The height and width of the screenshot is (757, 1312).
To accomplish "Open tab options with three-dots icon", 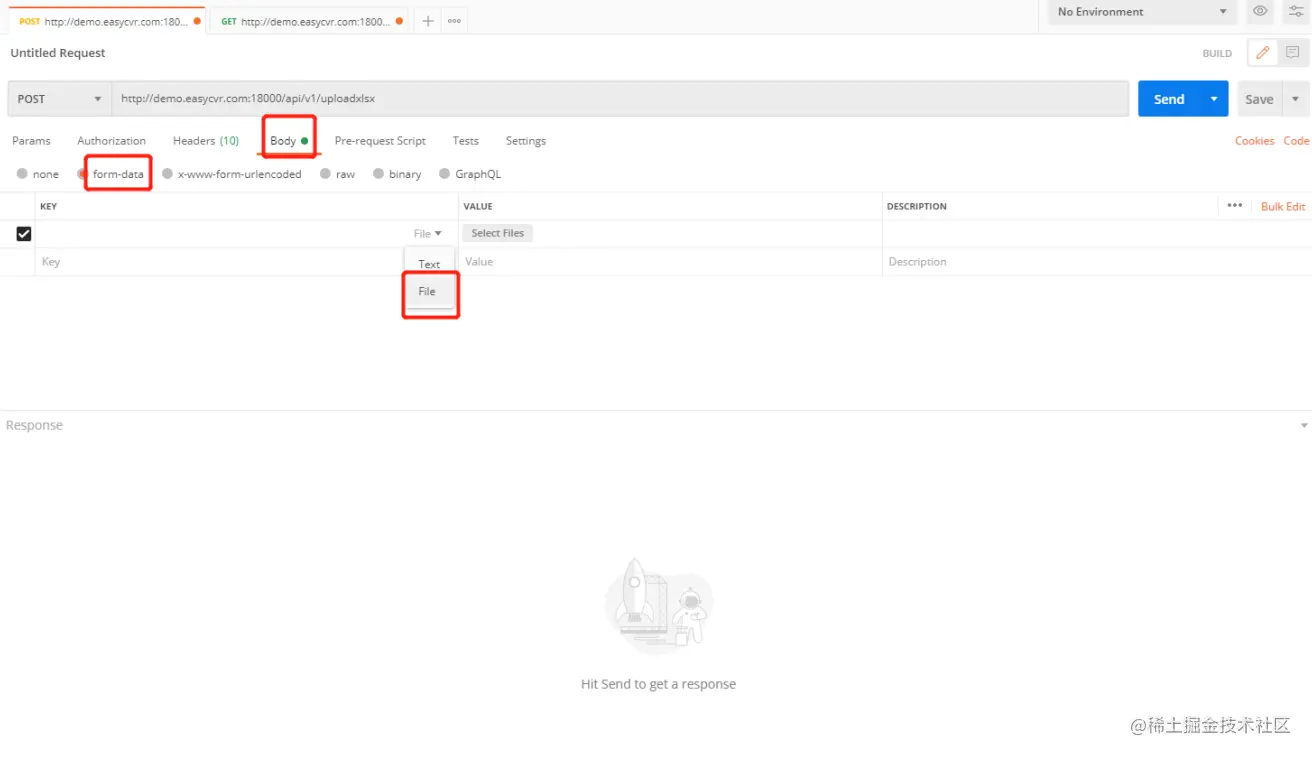I will click(454, 21).
